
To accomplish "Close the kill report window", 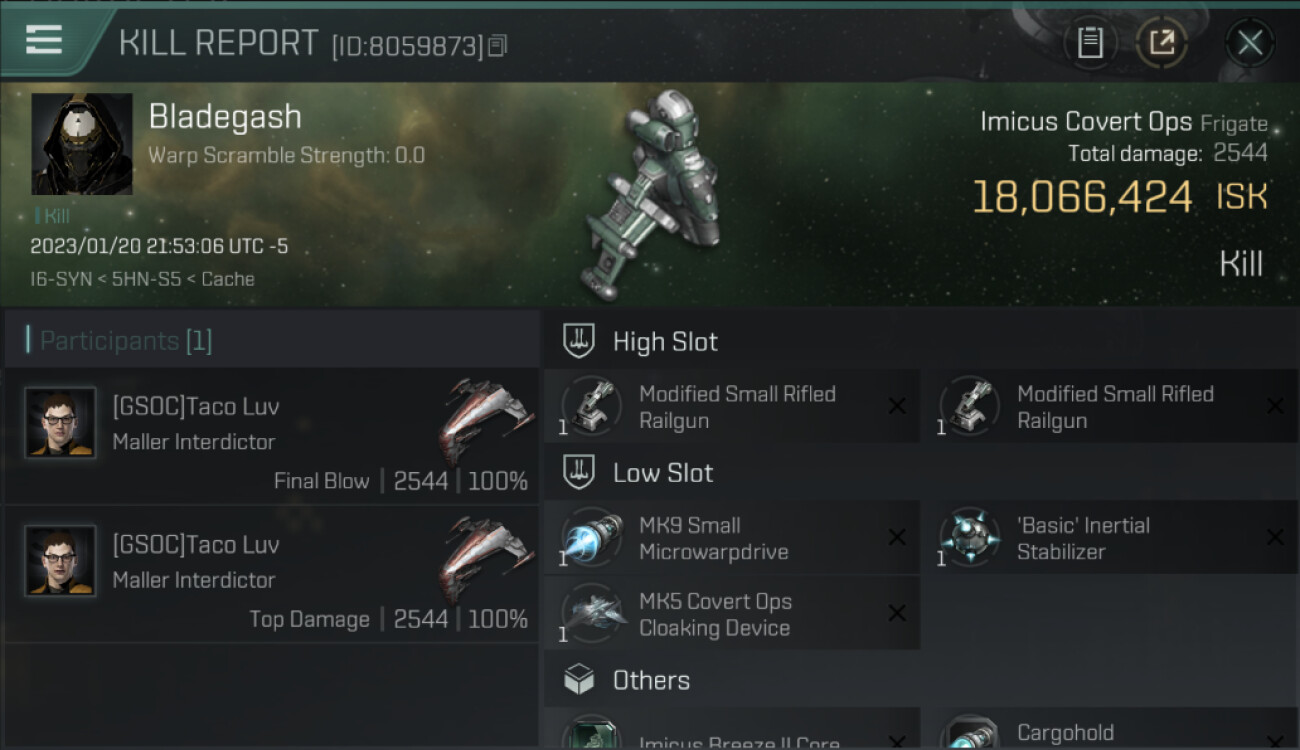I will pos(1250,43).
